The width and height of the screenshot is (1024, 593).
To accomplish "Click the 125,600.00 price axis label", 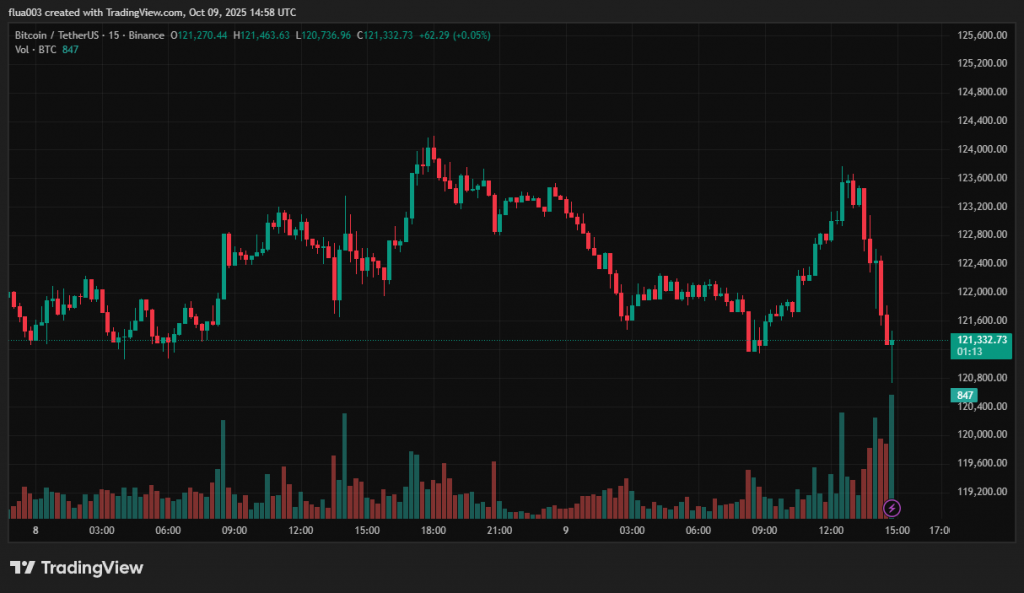I will point(981,35).
